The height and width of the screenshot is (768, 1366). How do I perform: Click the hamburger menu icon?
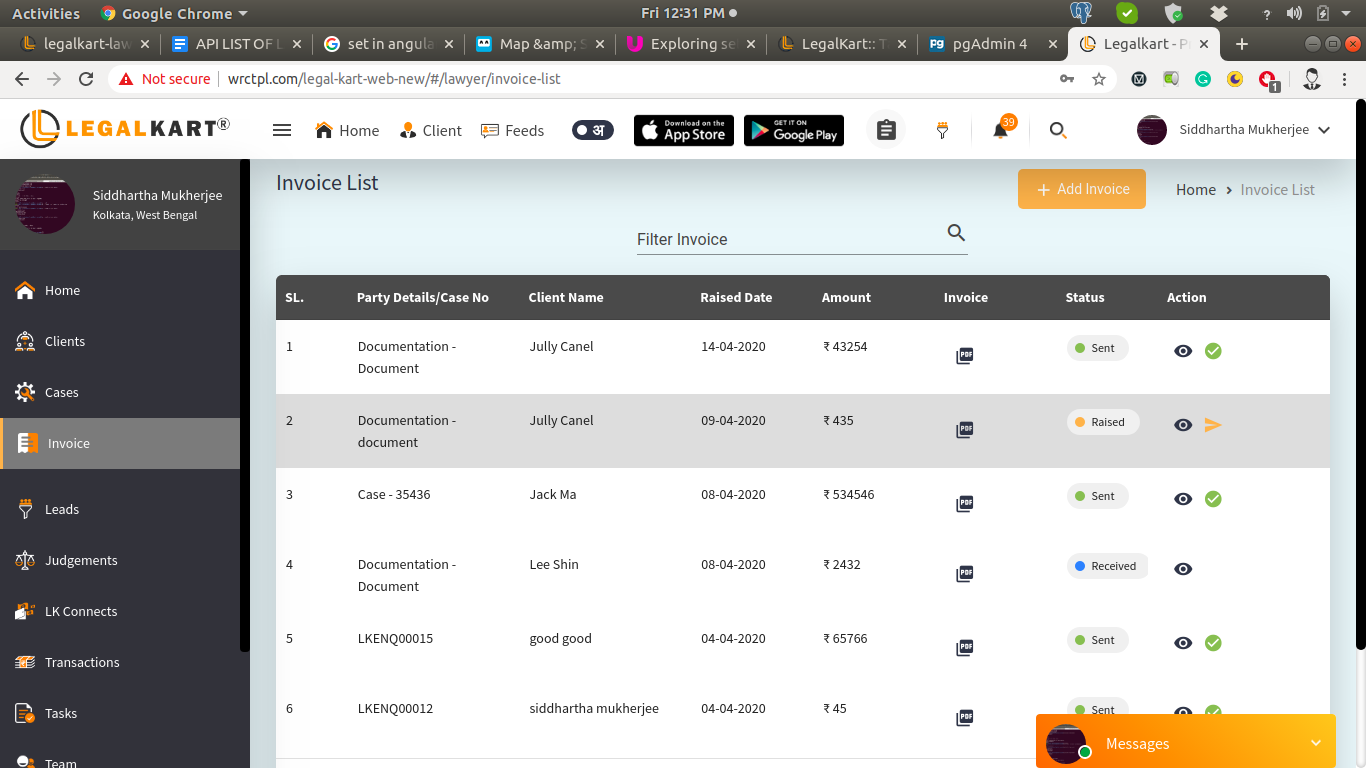pyautogui.click(x=282, y=130)
